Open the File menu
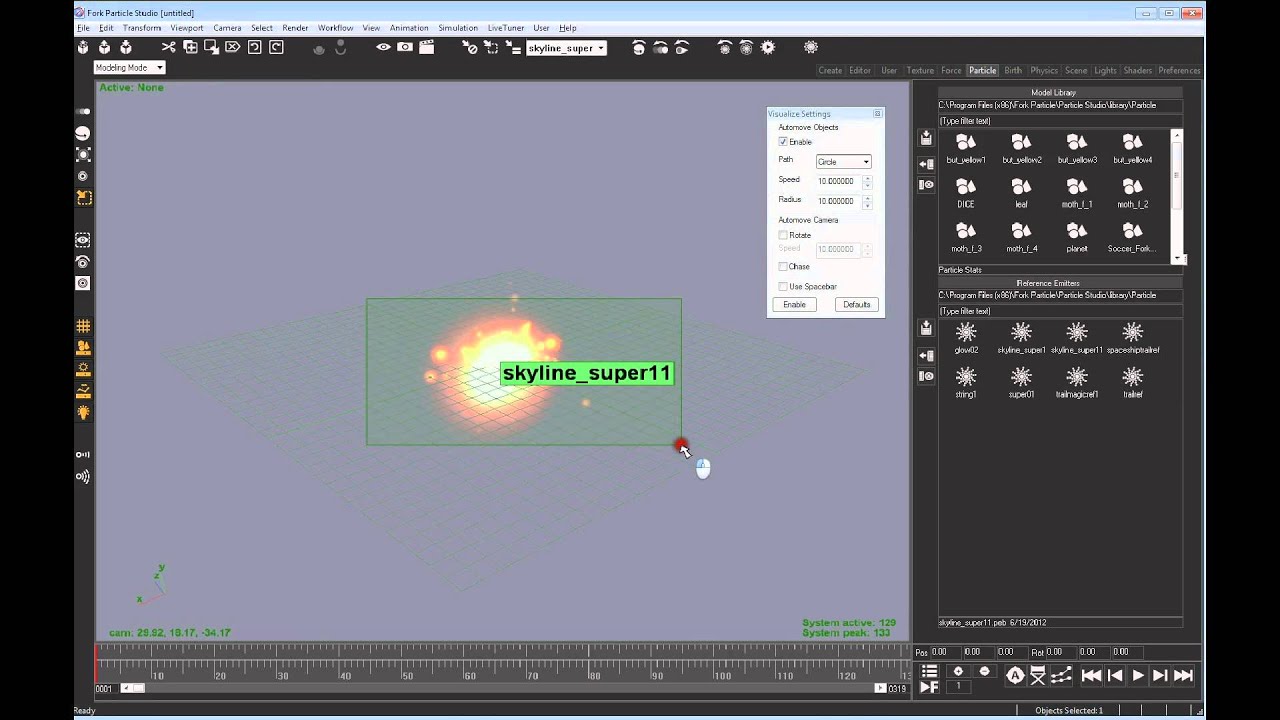 83,28
